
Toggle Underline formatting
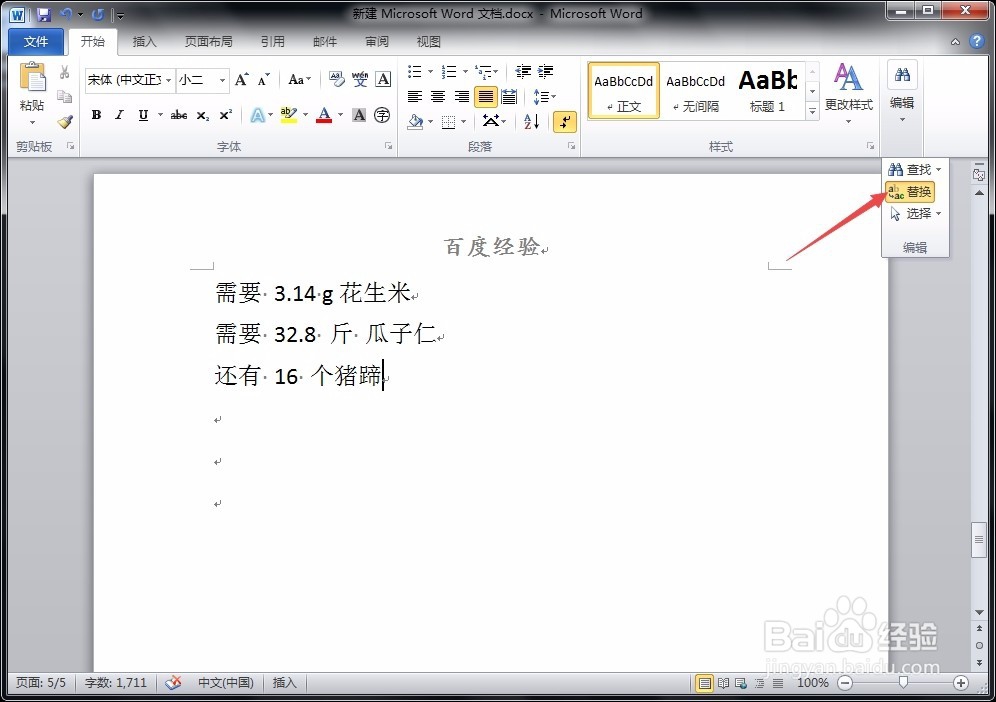coord(143,115)
